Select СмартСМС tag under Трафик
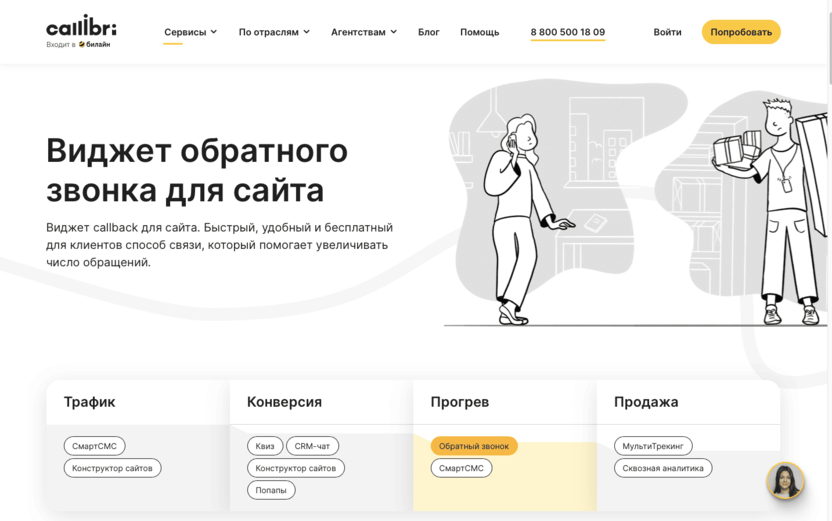 pos(94,446)
